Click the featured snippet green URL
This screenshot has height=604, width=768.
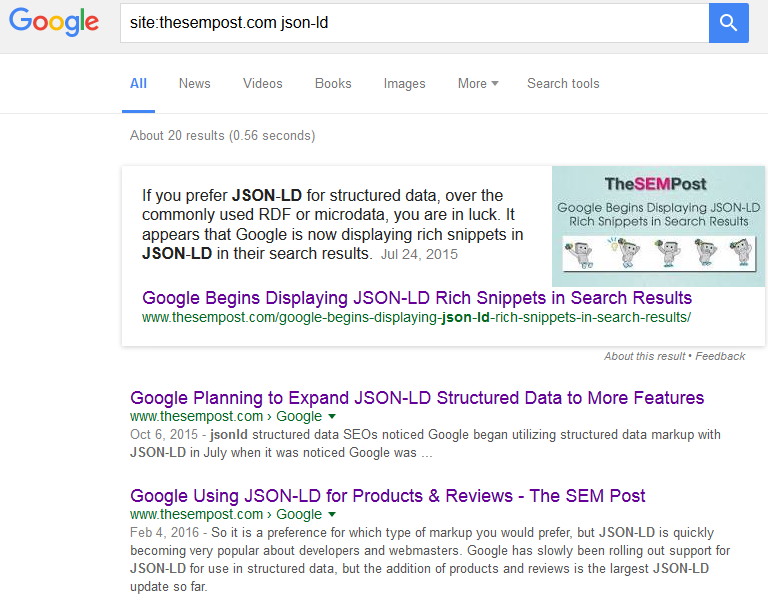[416, 317]
